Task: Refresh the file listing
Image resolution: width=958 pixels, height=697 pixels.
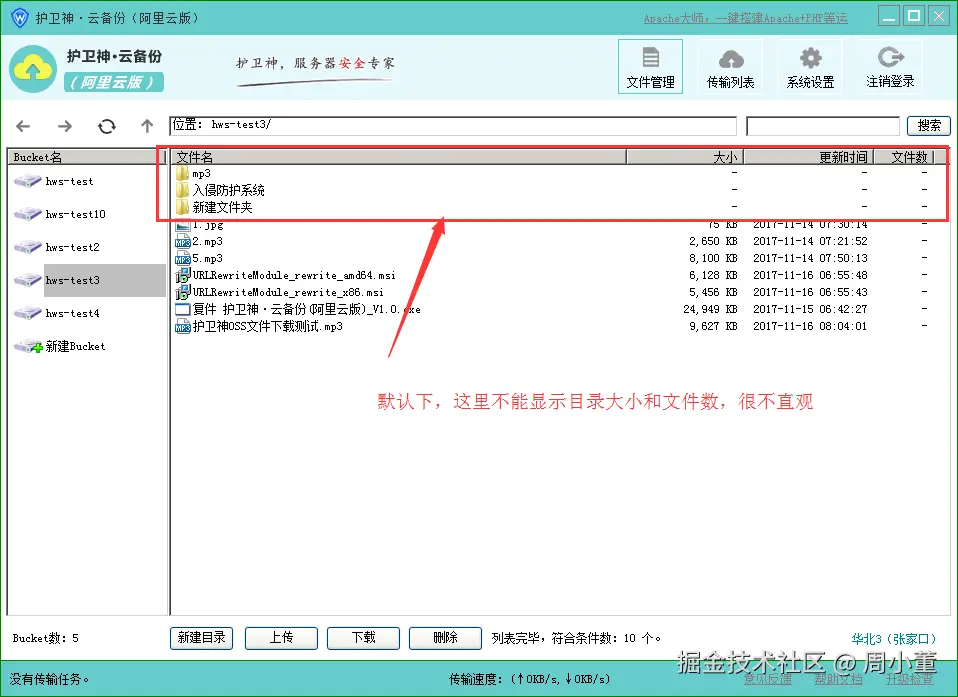Action: click(x=107, y=126)
